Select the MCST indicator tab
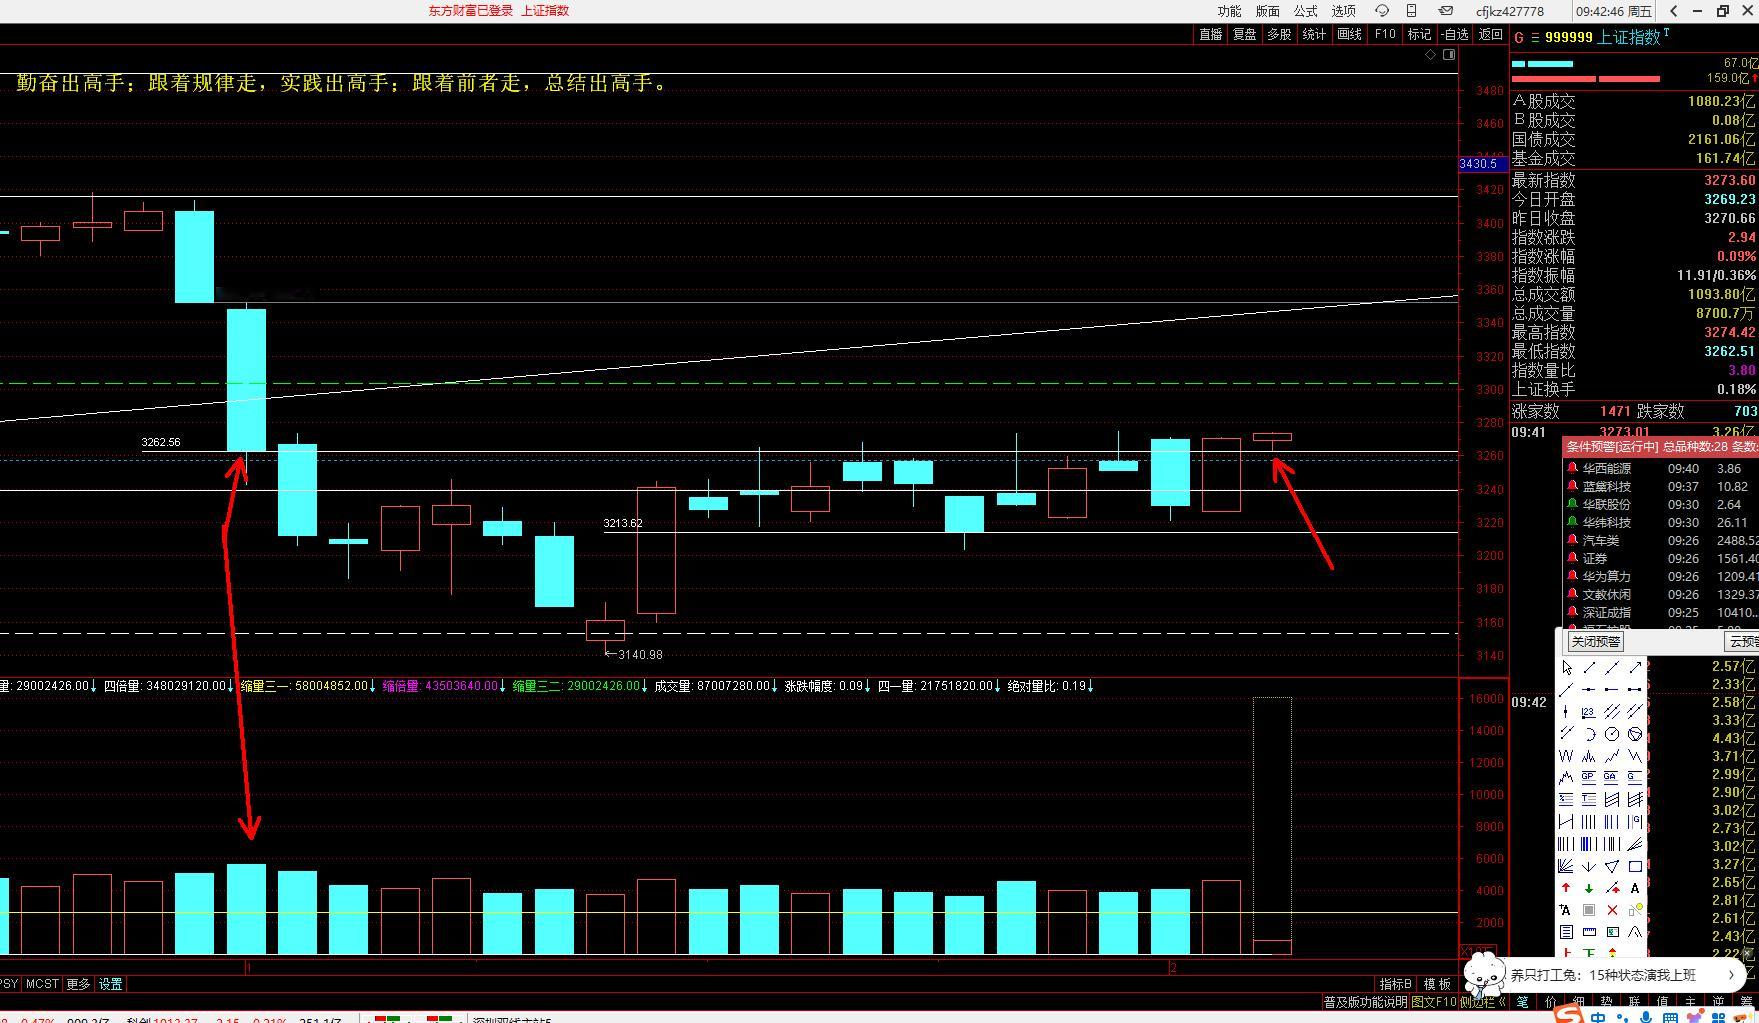 pyautogui.click(x=42, y=984)
